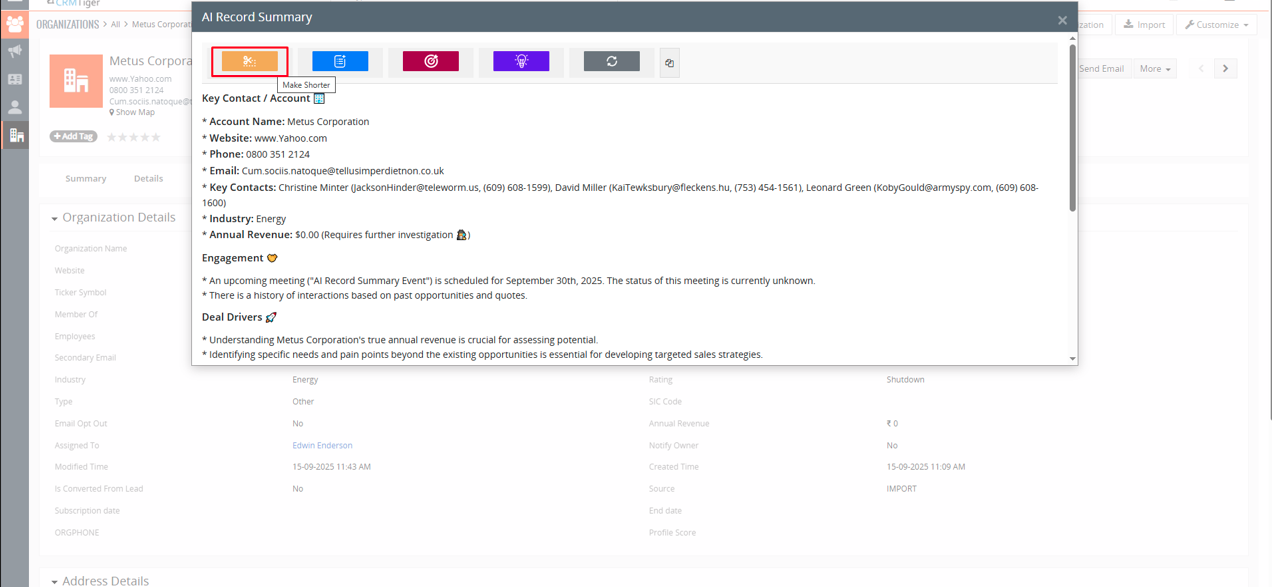This screenshot has height=587, width=1272.
Task: Click the Send Email button
Action: click(x=1101, y=68)
